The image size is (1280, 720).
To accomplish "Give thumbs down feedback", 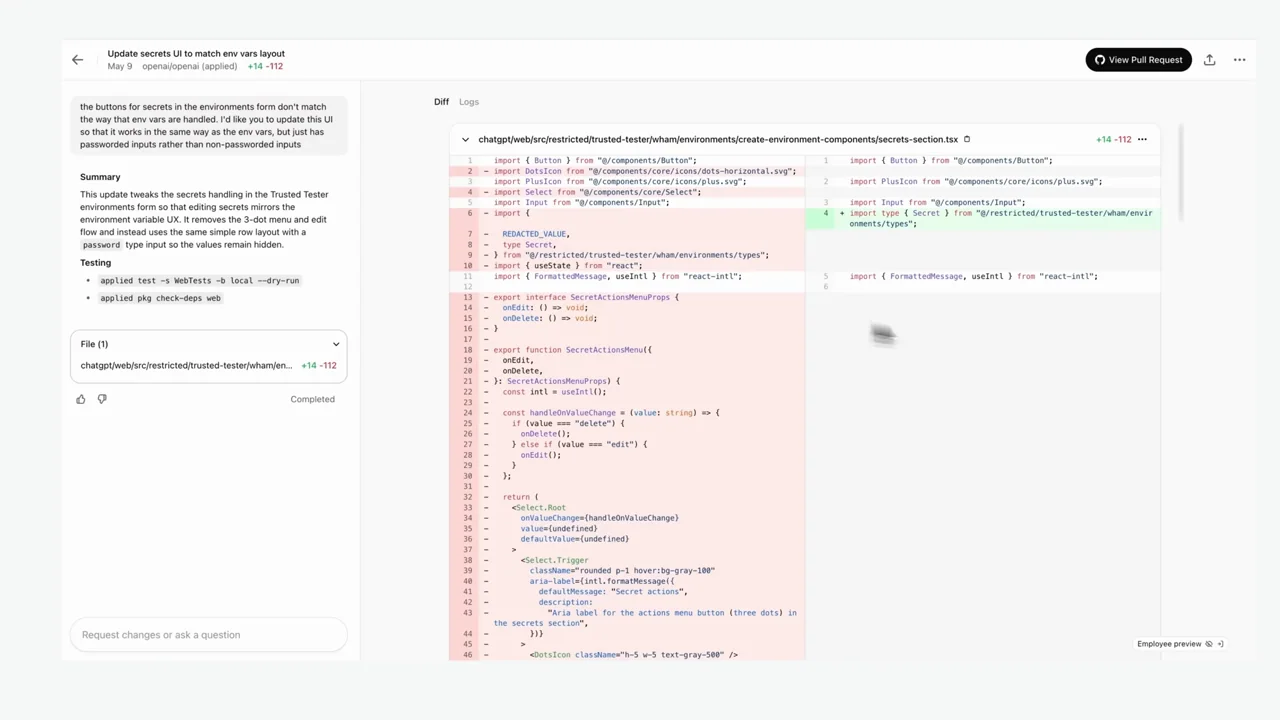I will (102, 399).
